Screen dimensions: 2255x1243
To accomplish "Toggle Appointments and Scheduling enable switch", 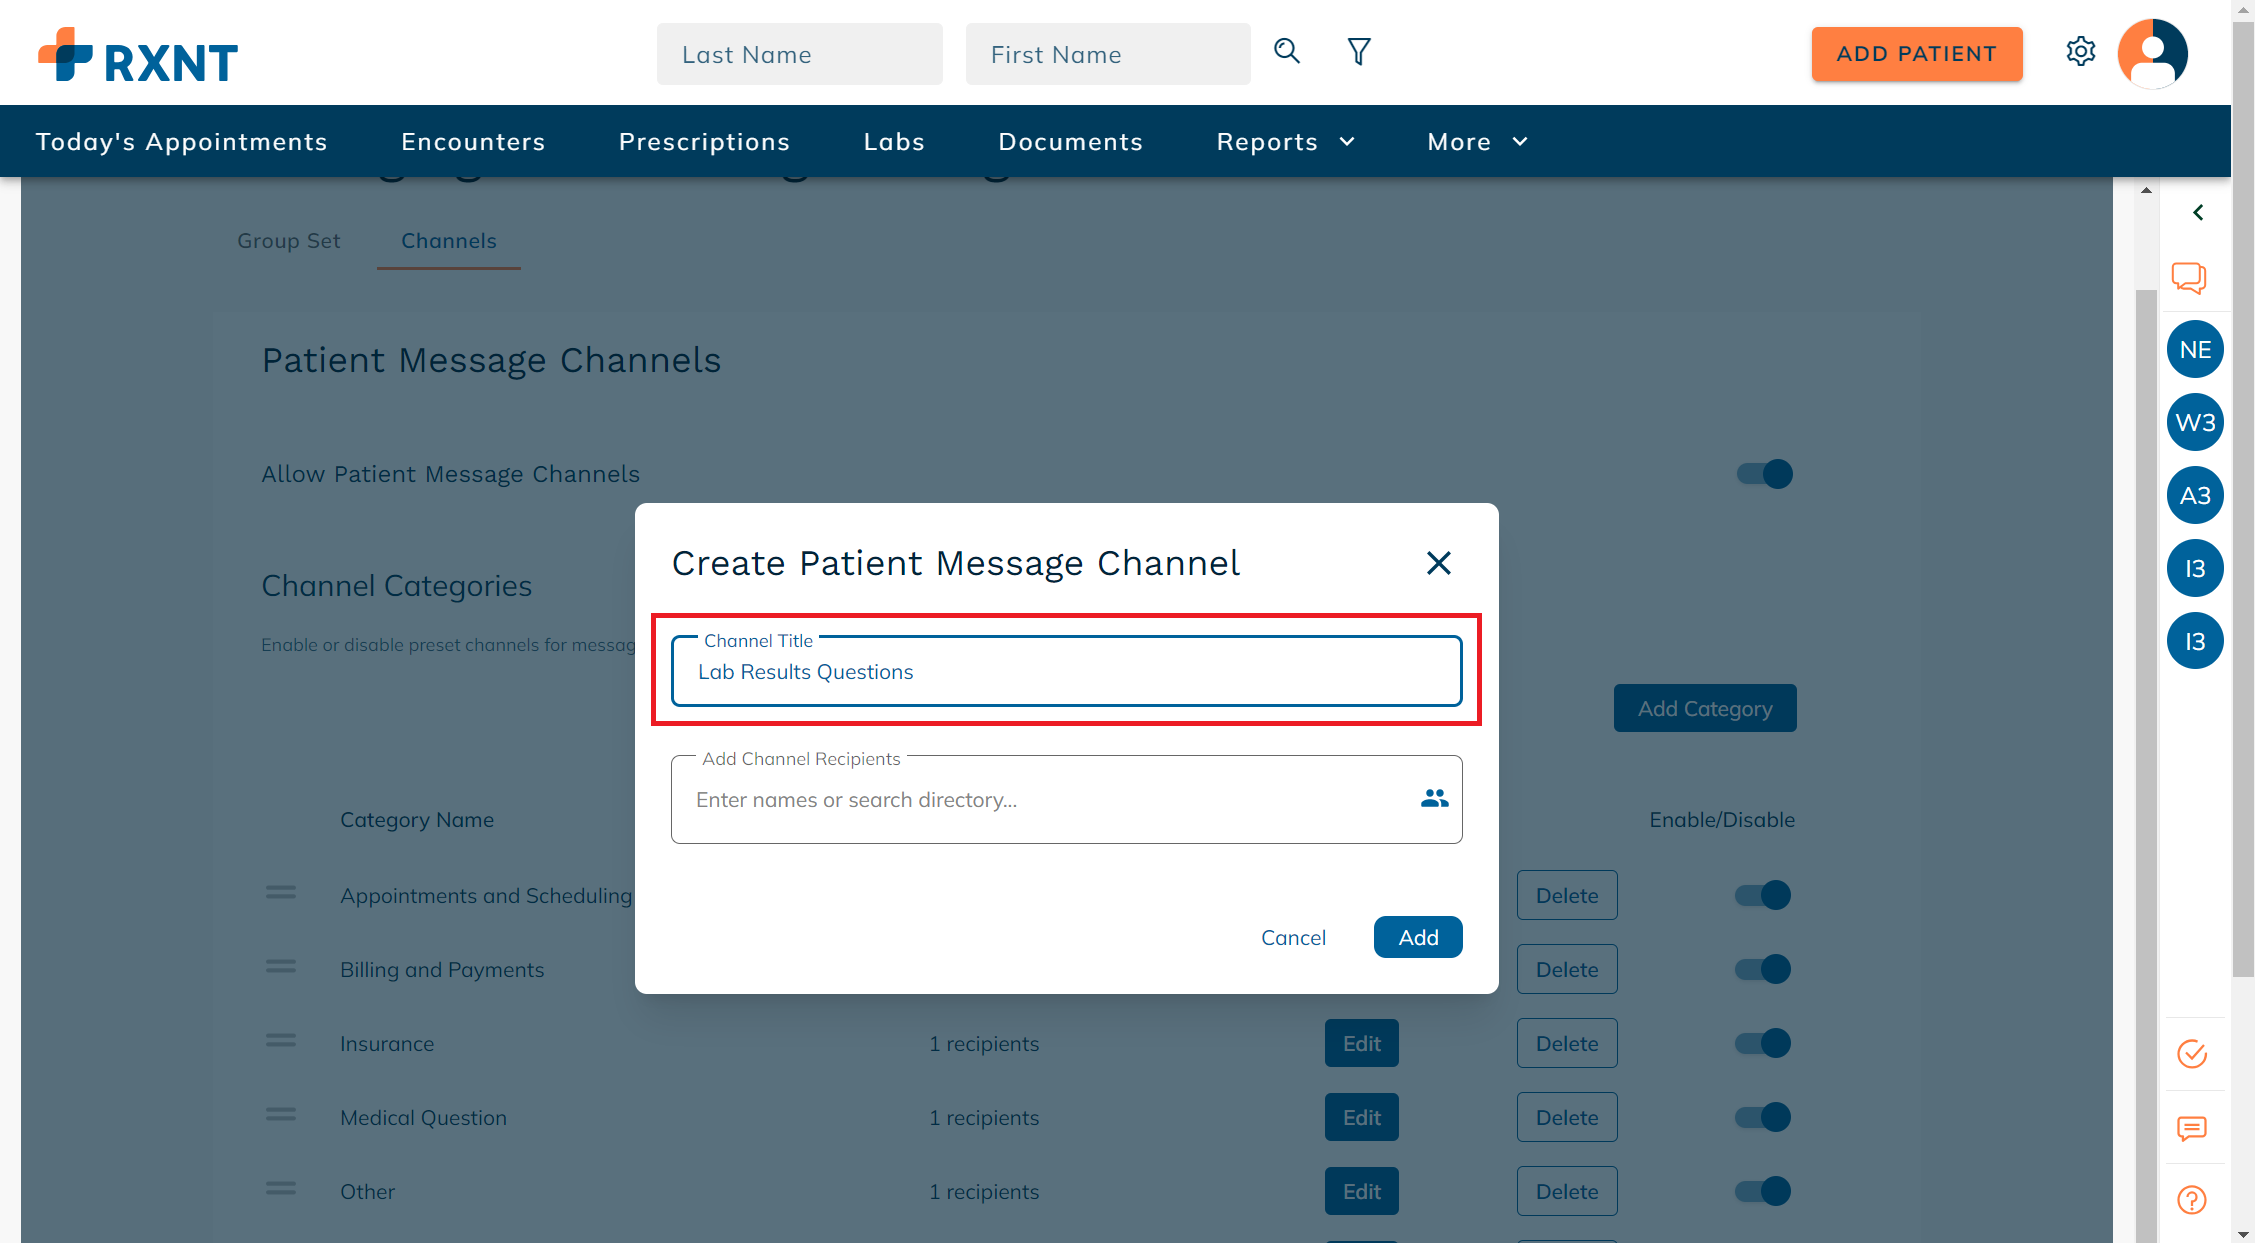I will point(1763,895).
